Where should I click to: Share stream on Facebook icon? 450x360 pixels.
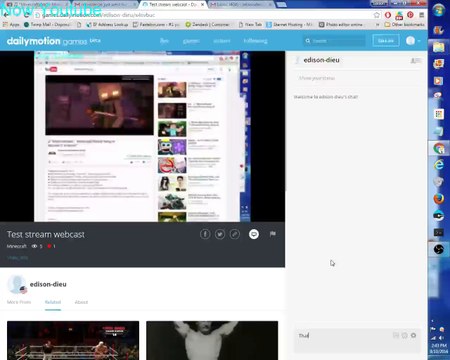coord(205,234)
